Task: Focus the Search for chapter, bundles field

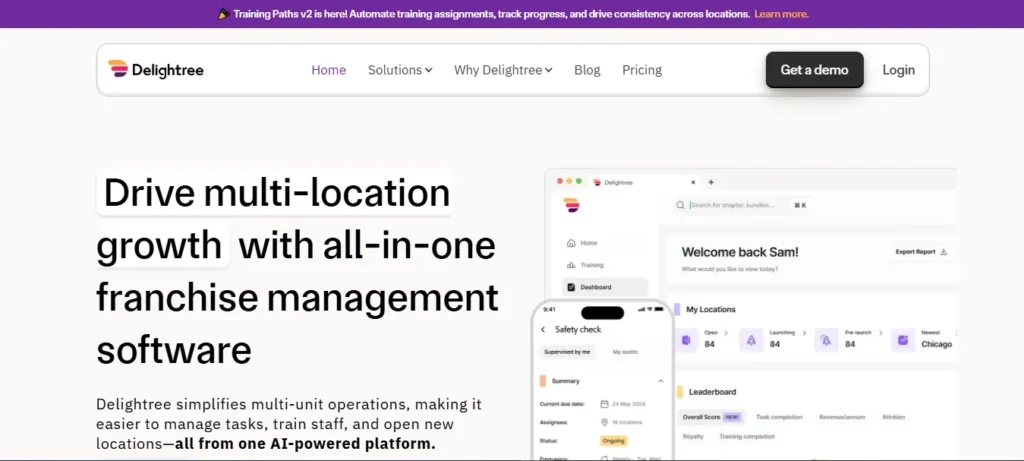Action: 734,205
